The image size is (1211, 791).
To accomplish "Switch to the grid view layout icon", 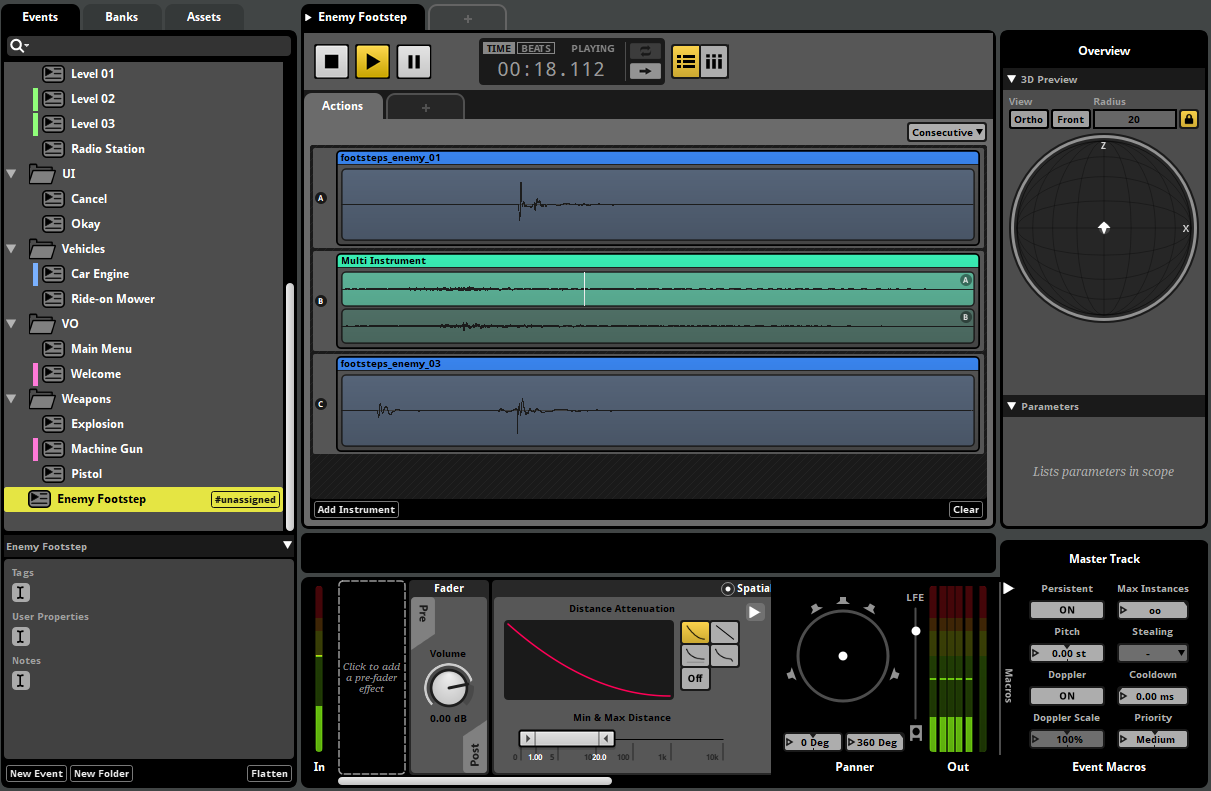I will tap(714, 61).
